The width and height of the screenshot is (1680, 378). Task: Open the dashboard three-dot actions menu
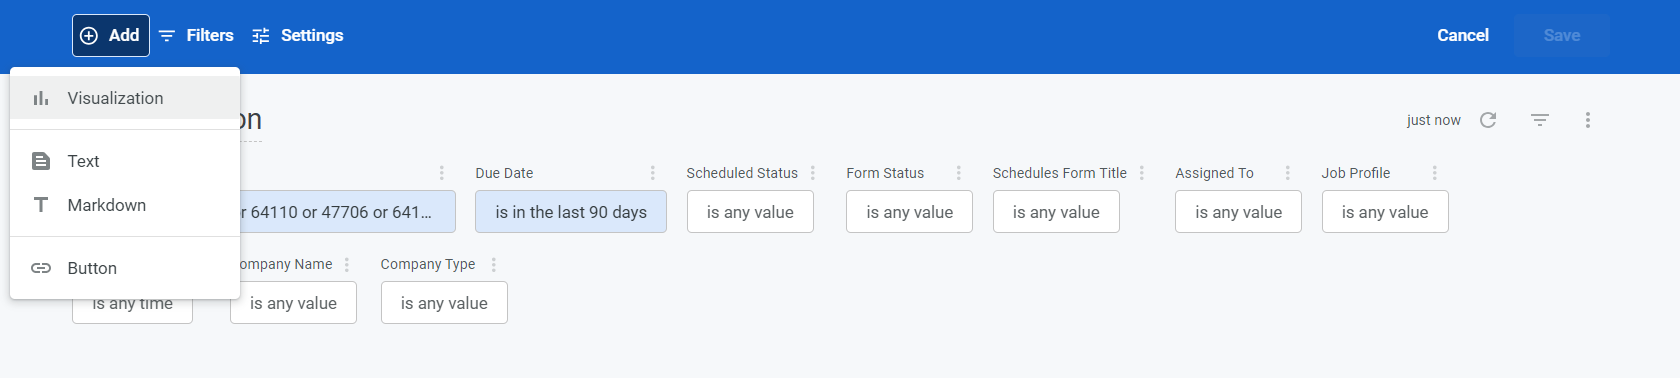click(x=1588, y=120)
